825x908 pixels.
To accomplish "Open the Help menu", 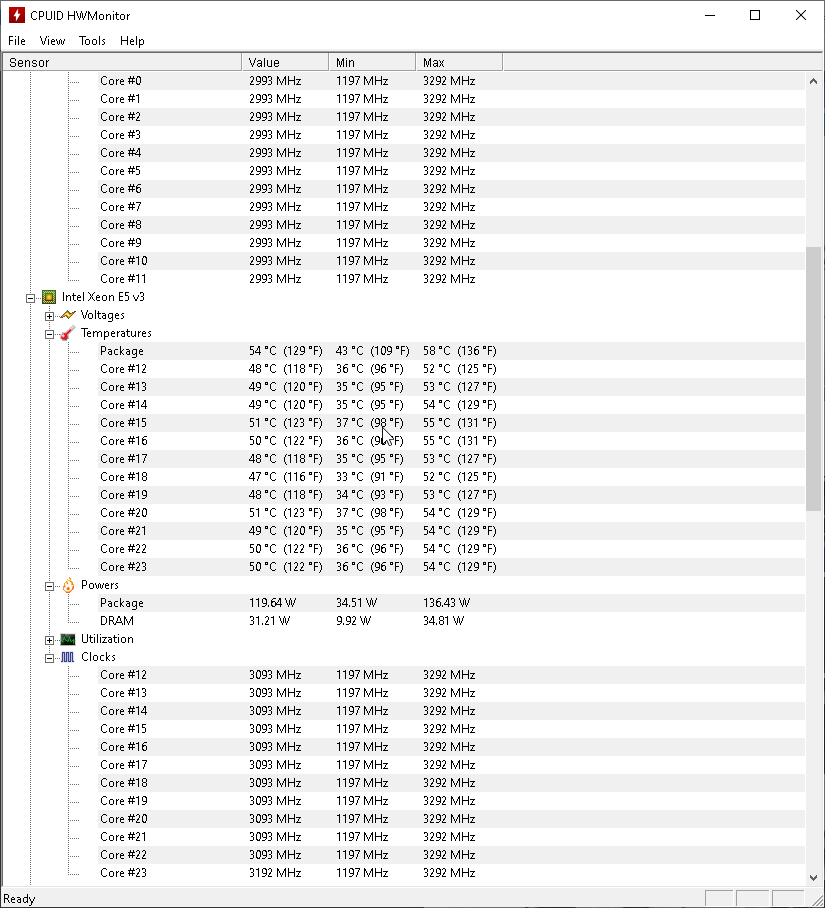I will [x=132, y=41].
